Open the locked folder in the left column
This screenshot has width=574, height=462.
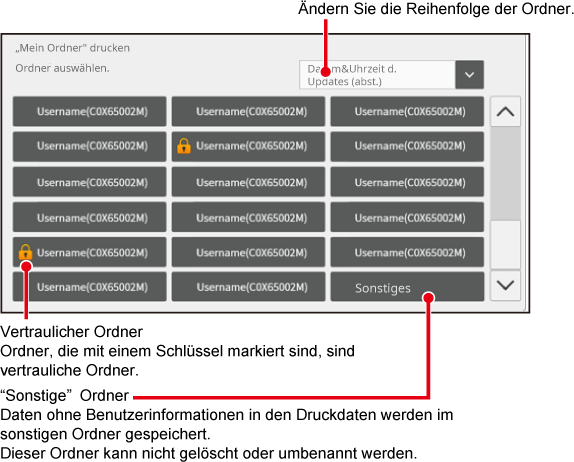89,252
